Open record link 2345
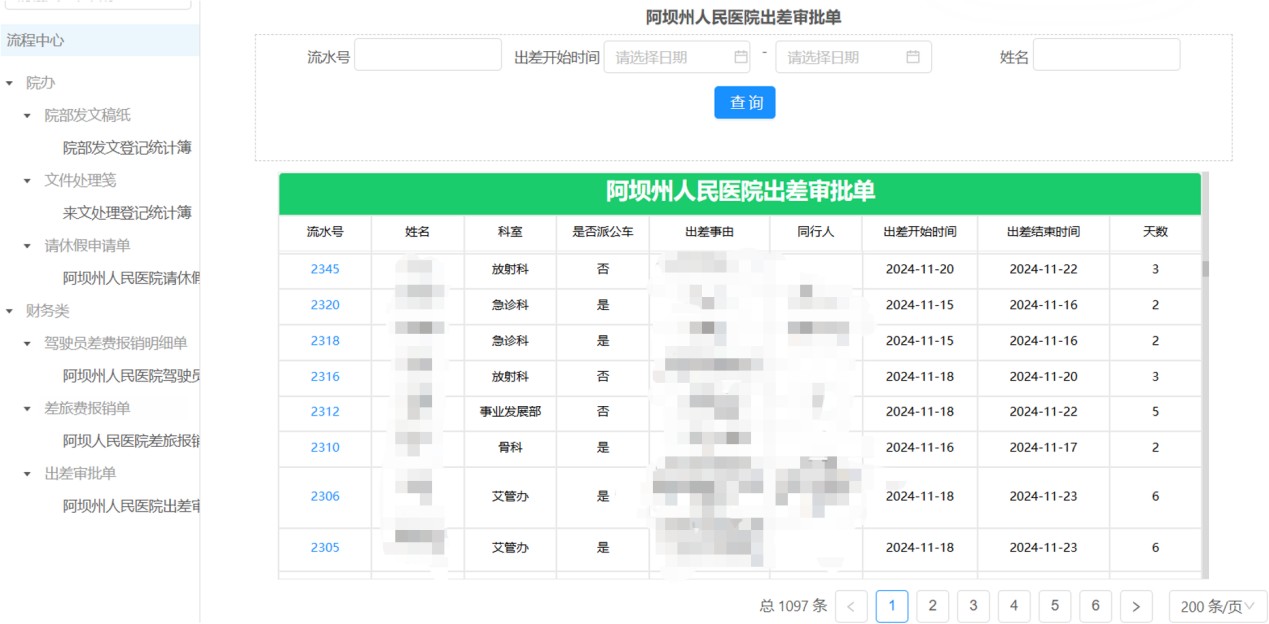This screenshot has height=624, width=1269. point(325,269)
